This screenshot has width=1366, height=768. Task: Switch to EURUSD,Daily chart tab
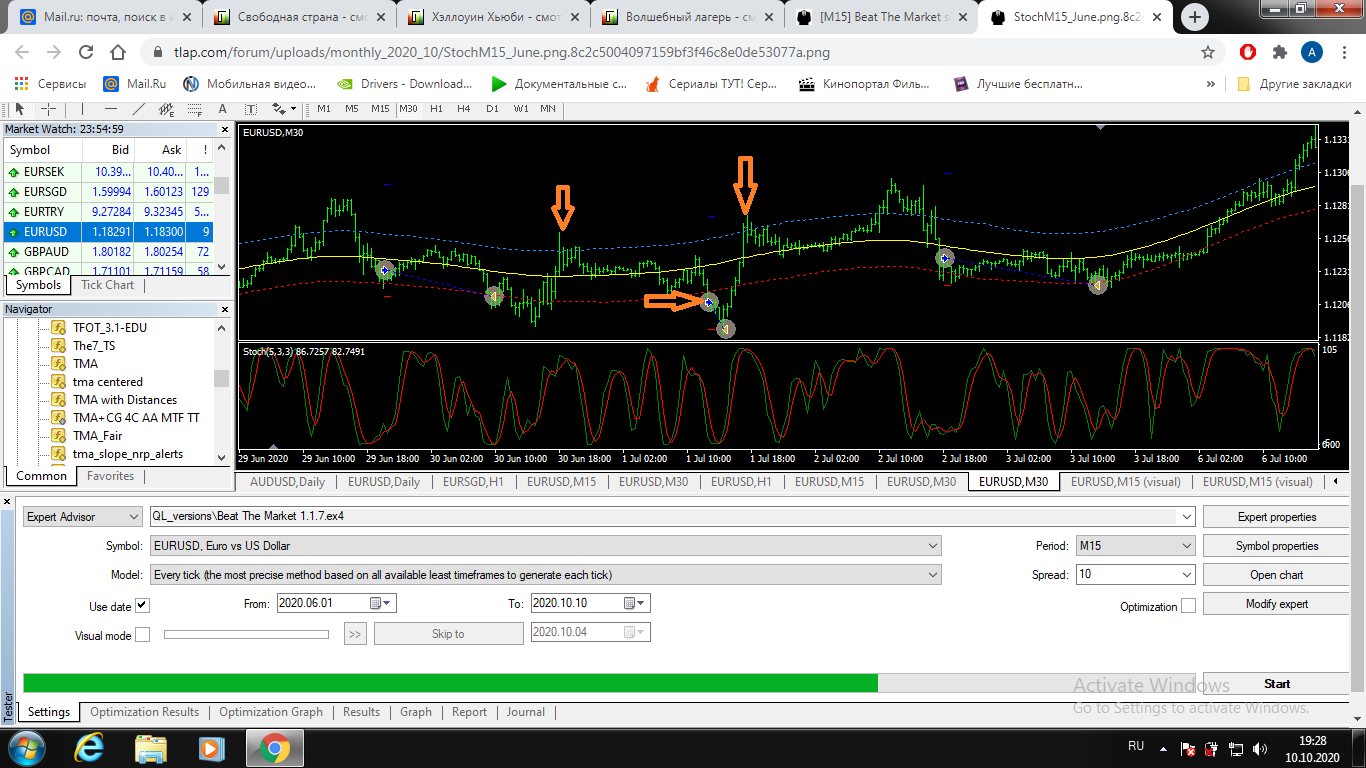click(384, 482)
